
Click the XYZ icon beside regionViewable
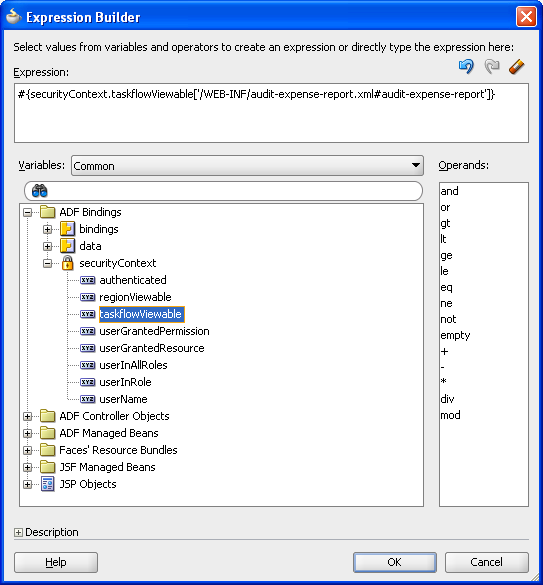pos(88,297)
